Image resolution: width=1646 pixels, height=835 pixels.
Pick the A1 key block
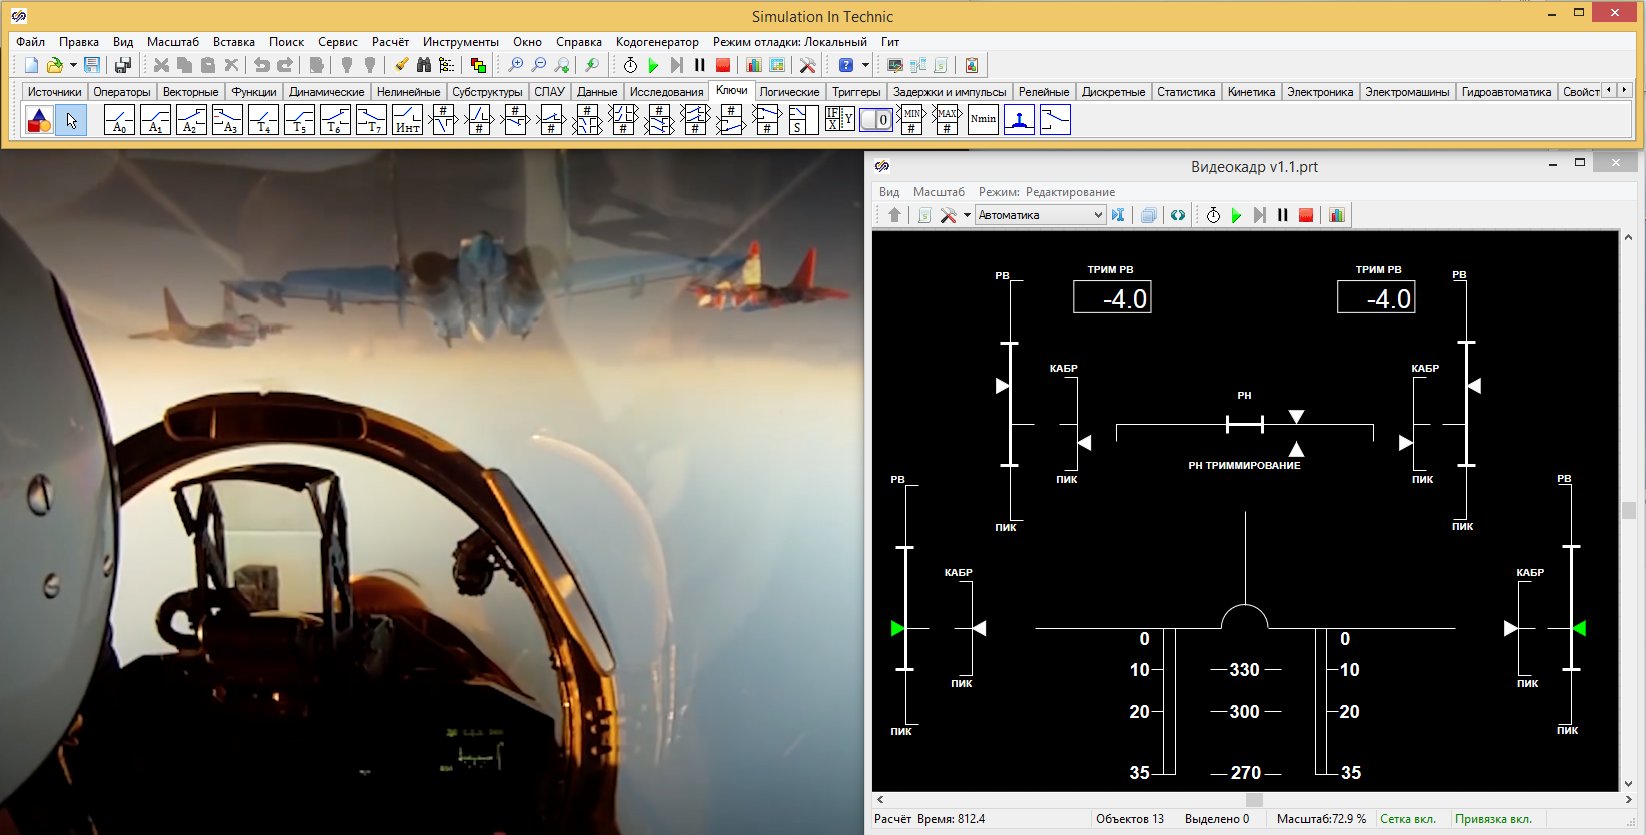pyautogui.click(x=155, y=120)
